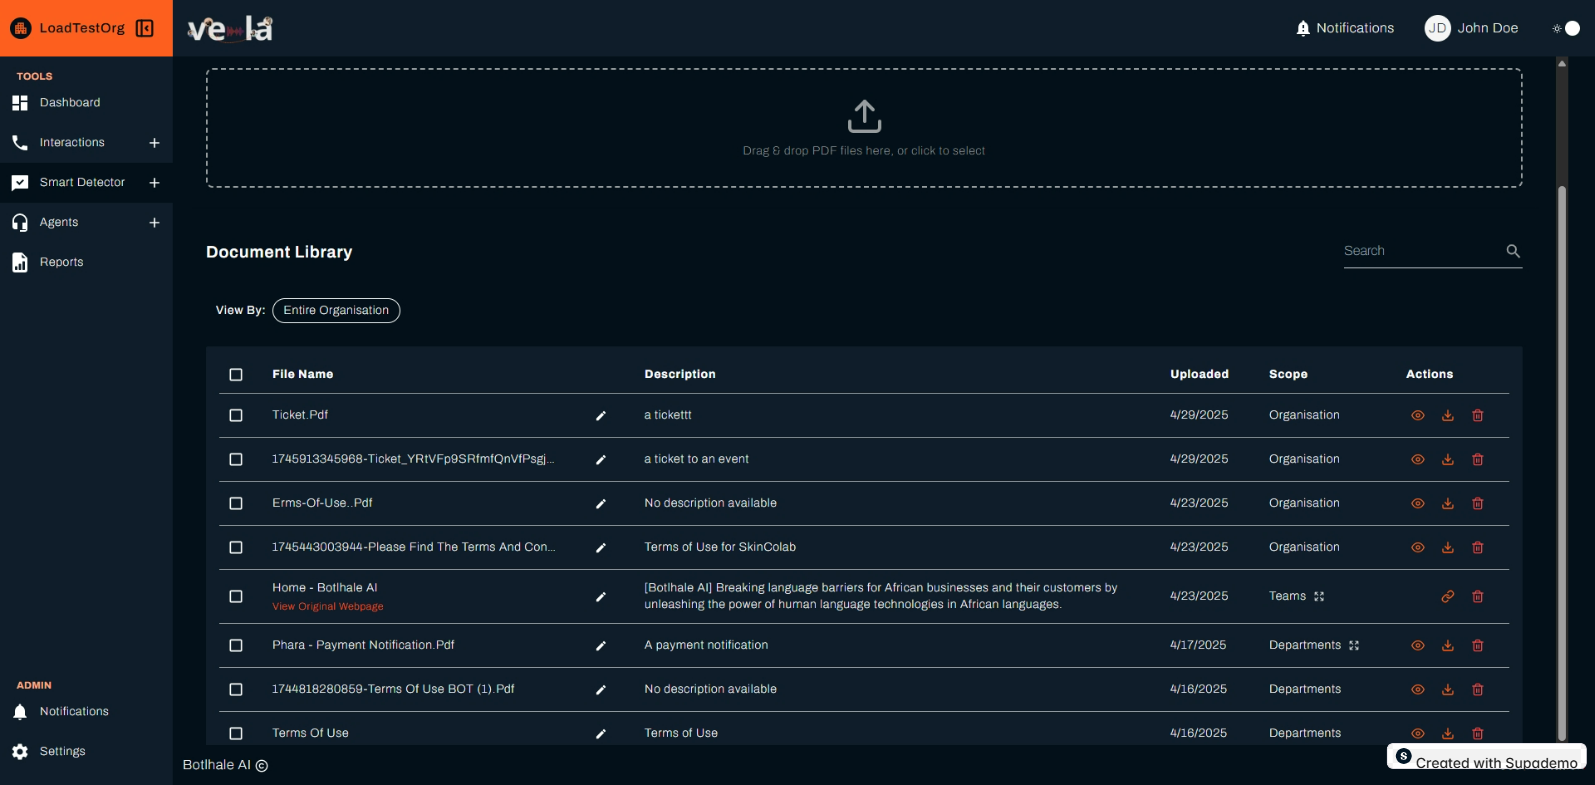Sort by the File Name column header

click(303, 374)
